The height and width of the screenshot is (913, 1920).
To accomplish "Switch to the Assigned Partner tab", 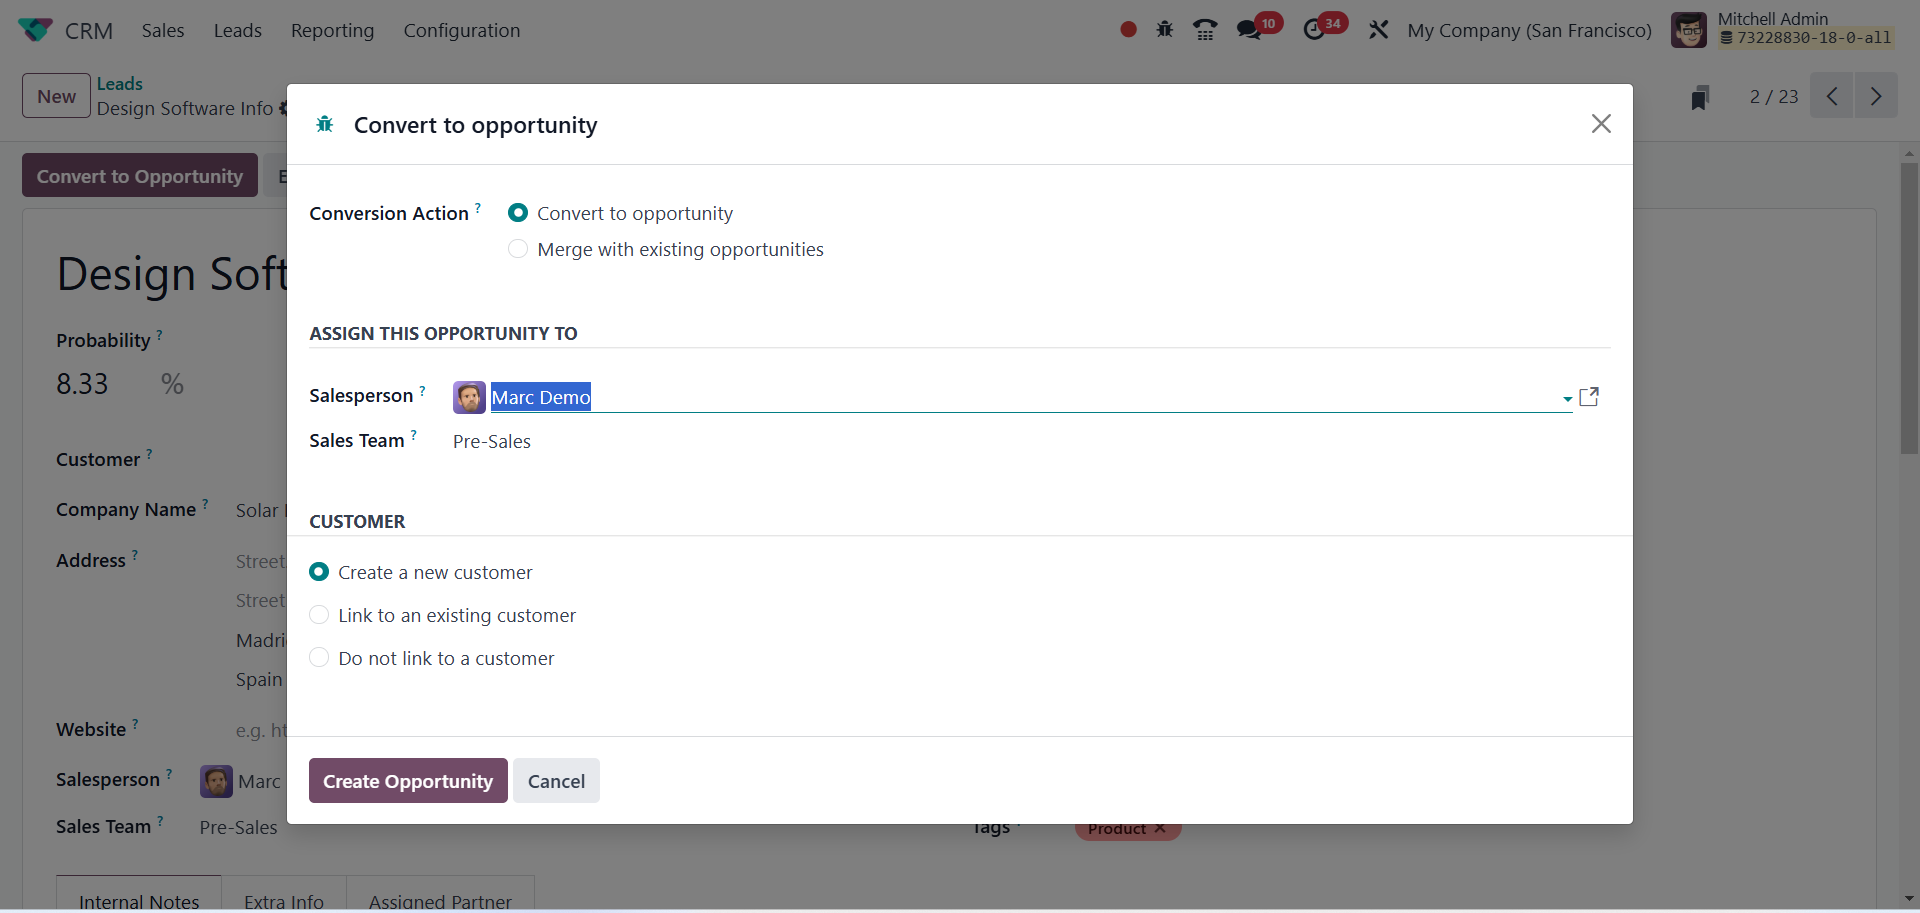I will click(x=440, y=894).
